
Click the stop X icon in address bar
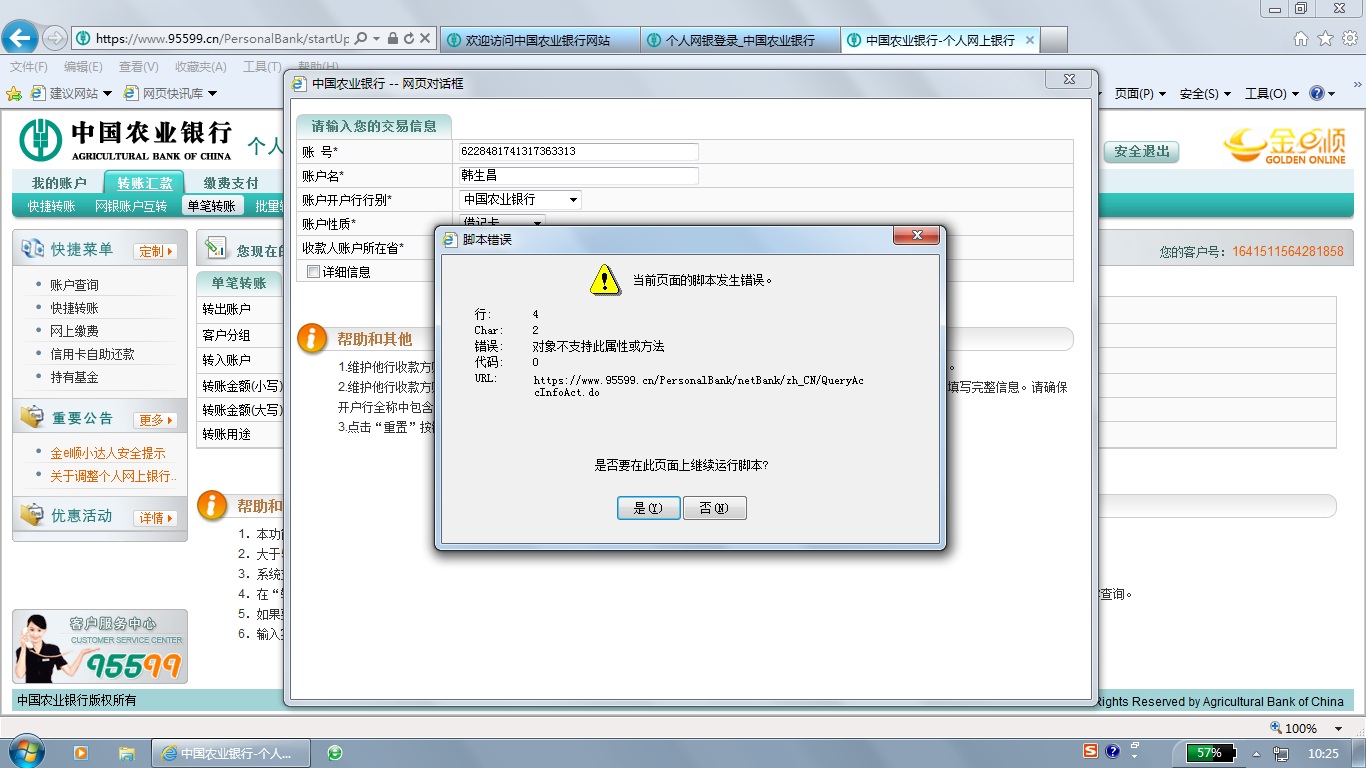[x=425, y=39]
